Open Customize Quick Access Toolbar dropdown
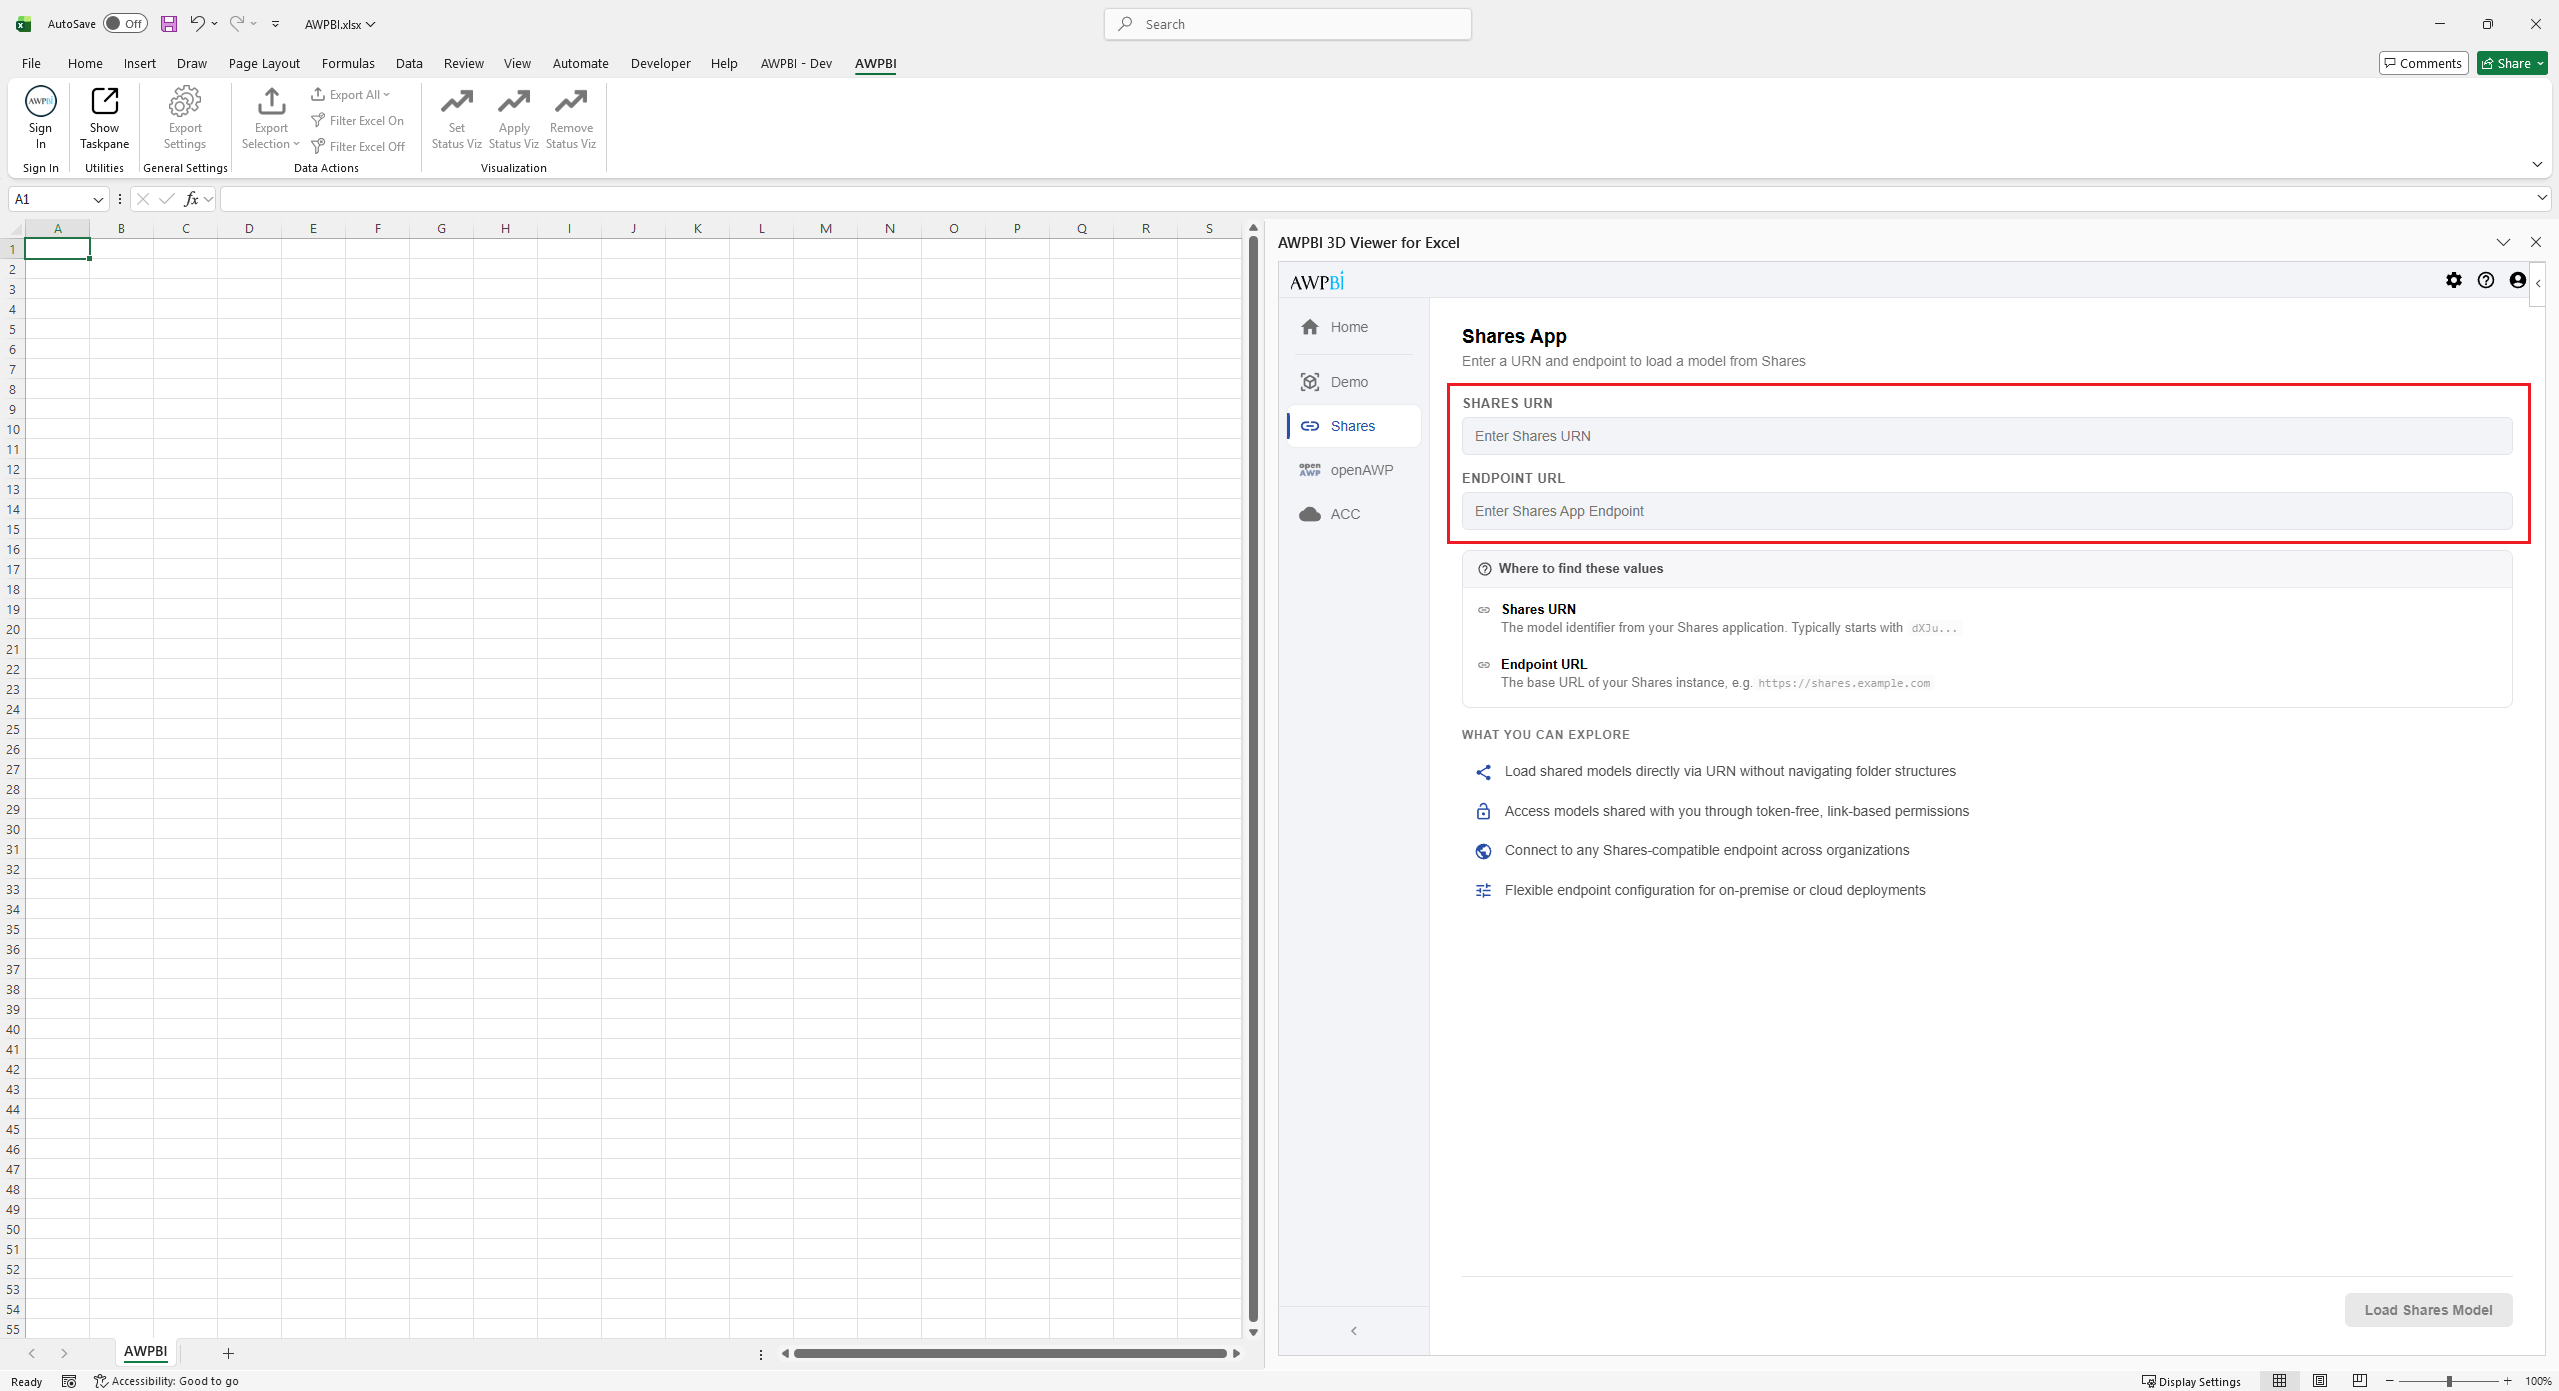The height and width of the screenshot is (1391, 2559). coord(275,24)
